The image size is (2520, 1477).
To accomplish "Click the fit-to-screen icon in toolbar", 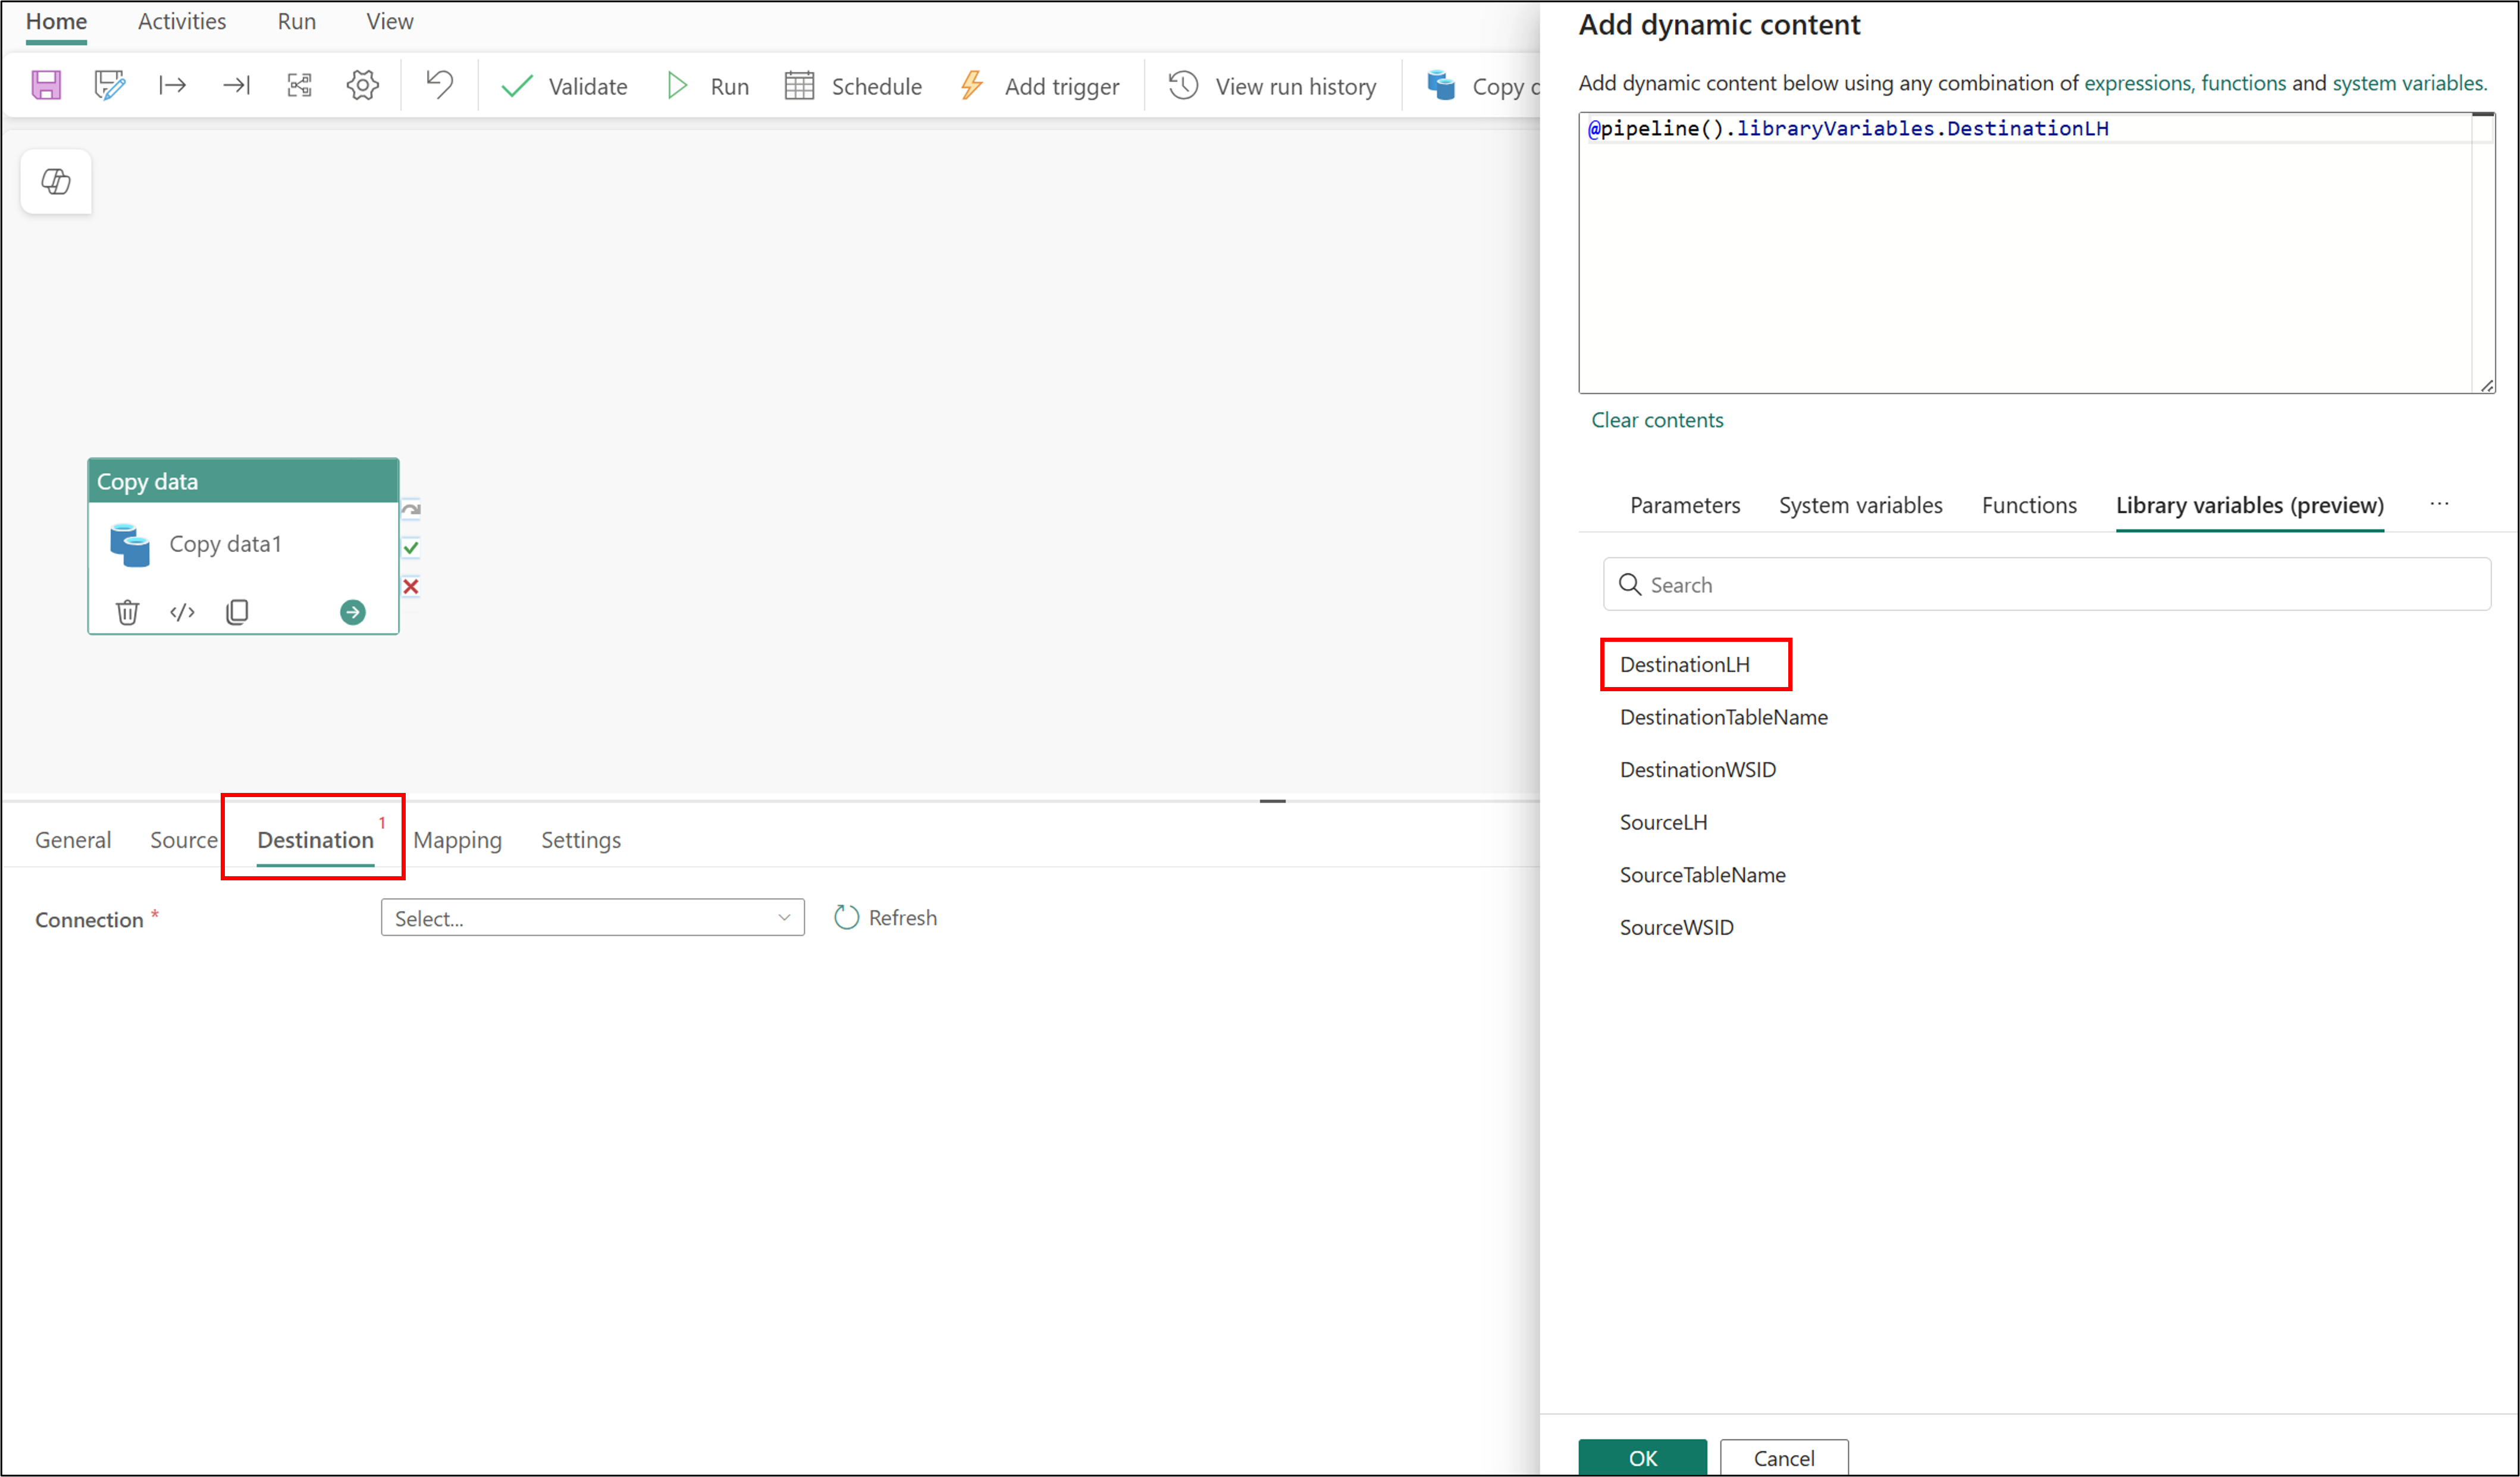I will point(299,85).
